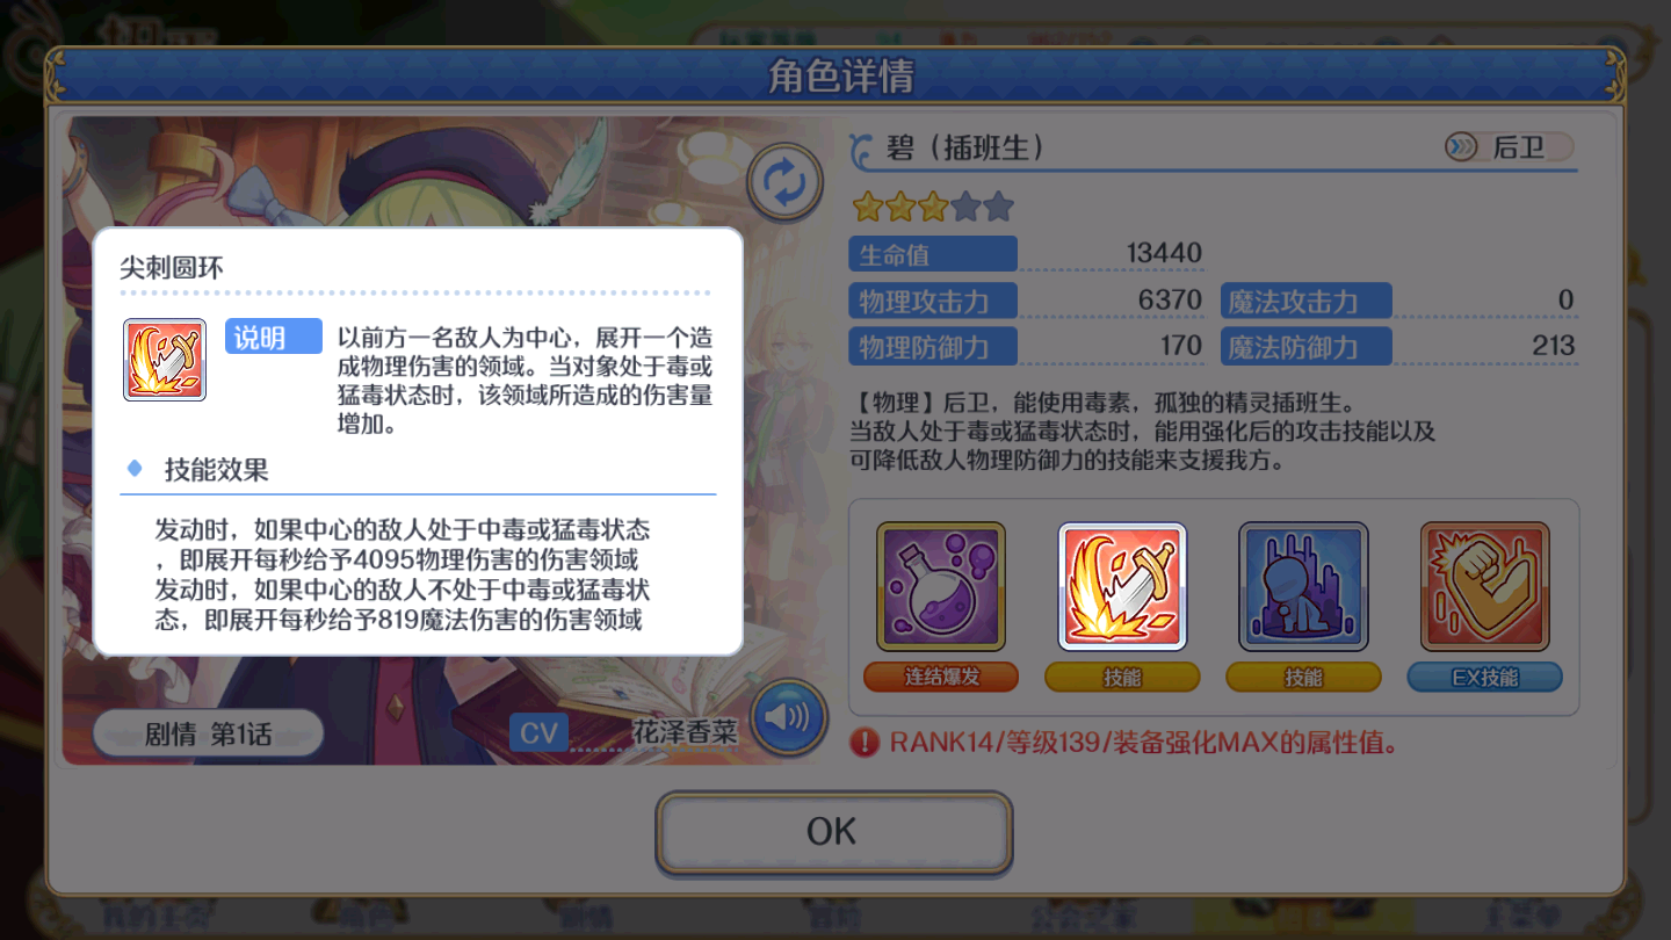
Task: Click the star rarity row
Action: [933, 207]
